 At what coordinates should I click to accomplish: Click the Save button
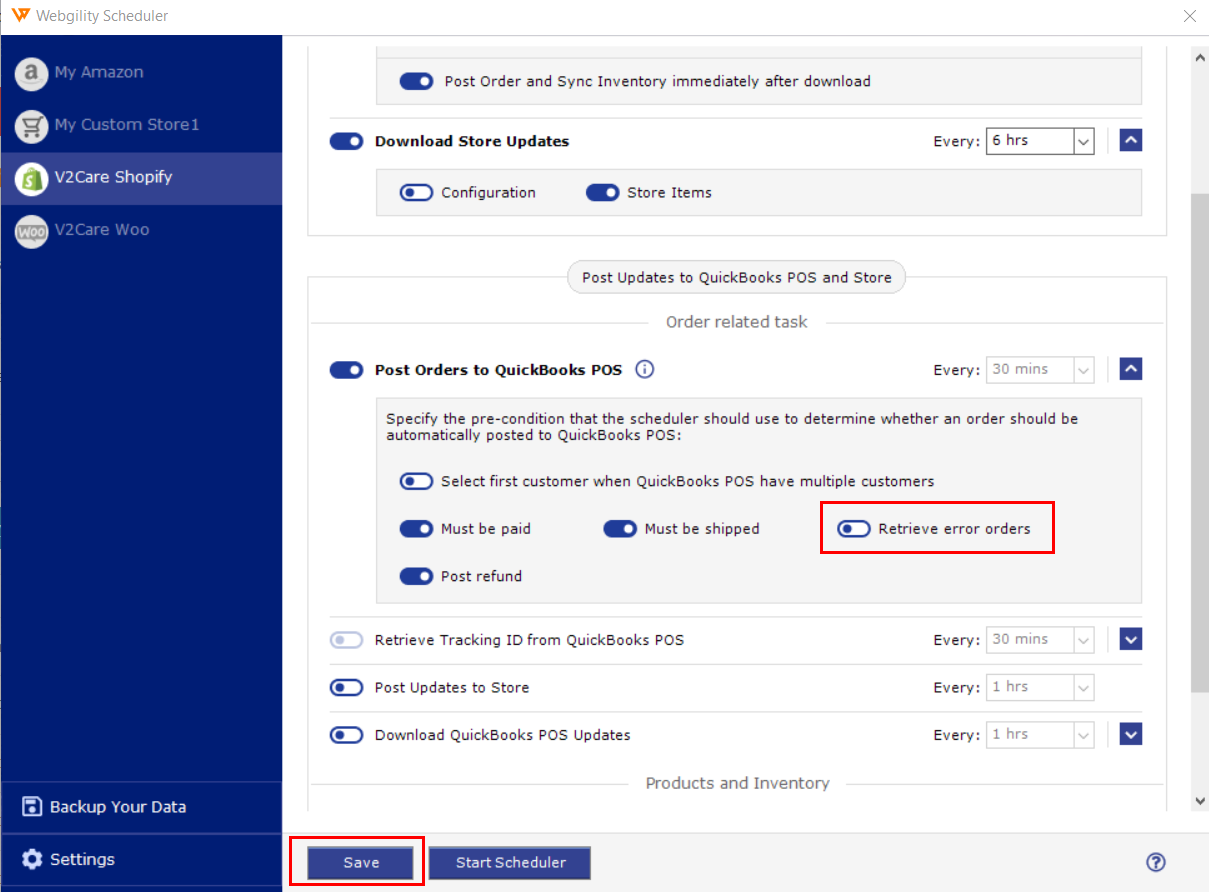[x=361, y=863]
